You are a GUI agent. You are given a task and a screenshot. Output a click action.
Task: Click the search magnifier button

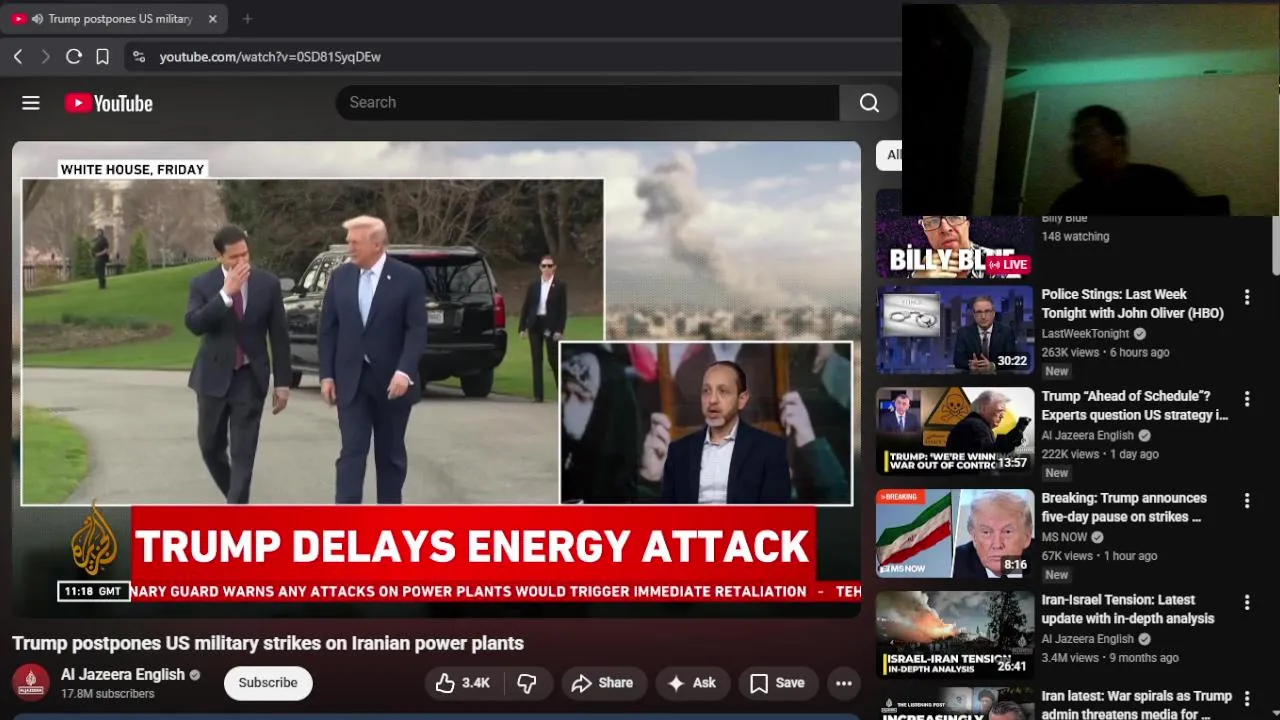[x=869, y=102]
